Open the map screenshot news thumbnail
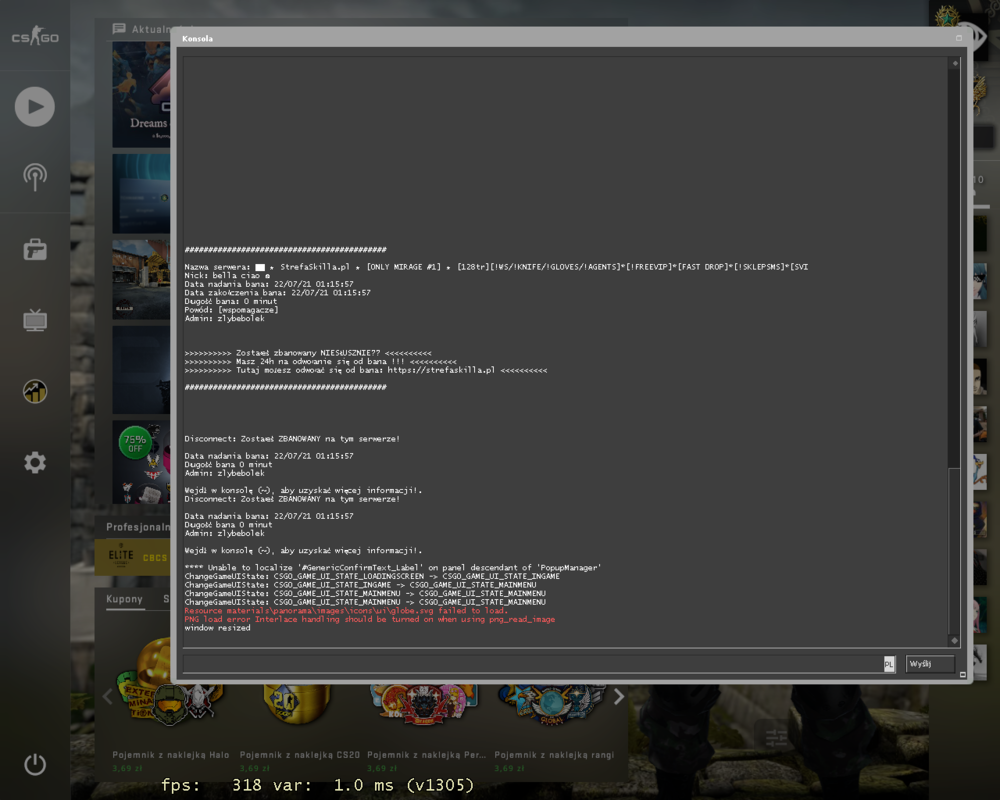The height and width of the screenshot is (800, 1000). 142,279
